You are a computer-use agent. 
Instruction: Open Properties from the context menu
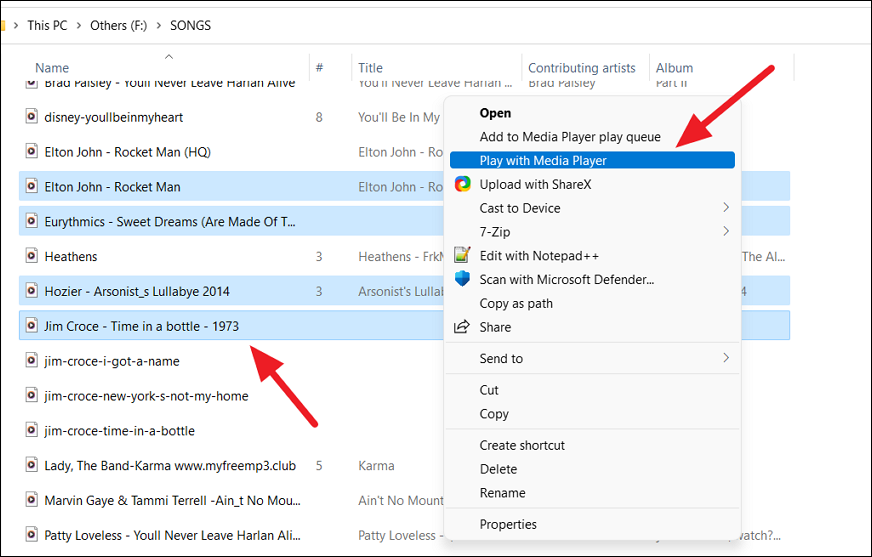click(x=508, y=524)
